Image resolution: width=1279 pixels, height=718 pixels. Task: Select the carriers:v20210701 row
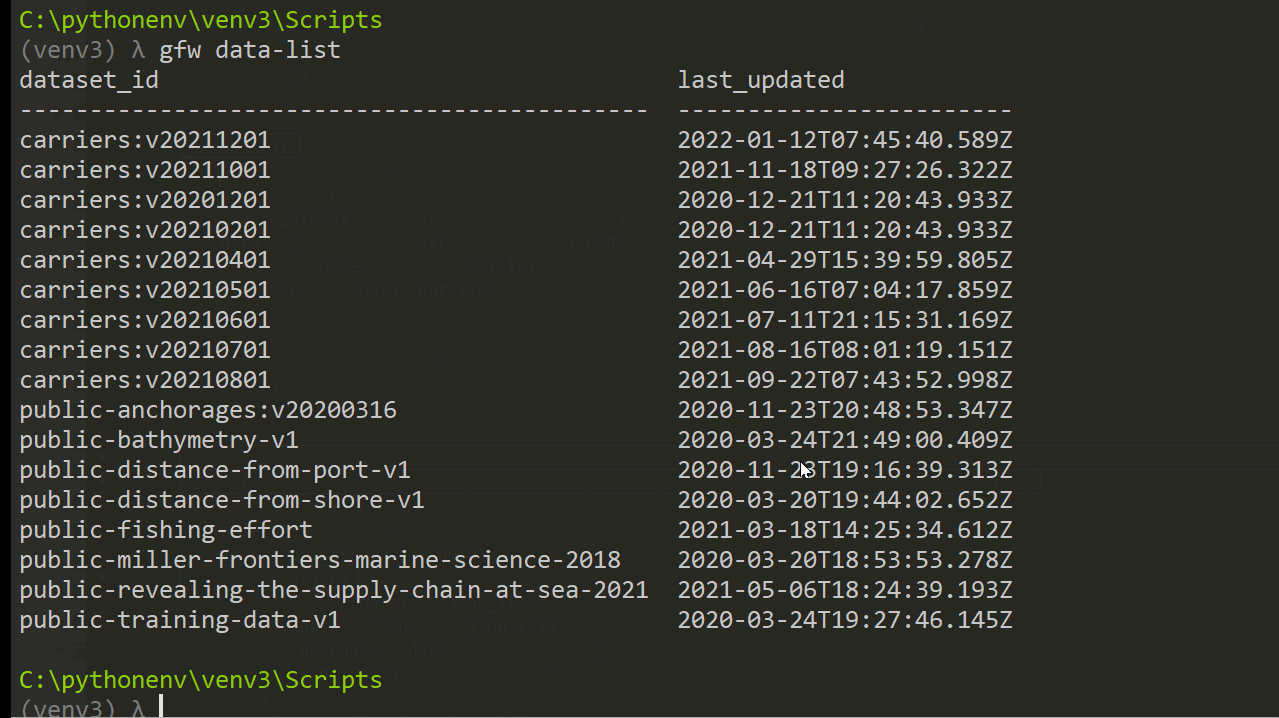click(144, 350)
